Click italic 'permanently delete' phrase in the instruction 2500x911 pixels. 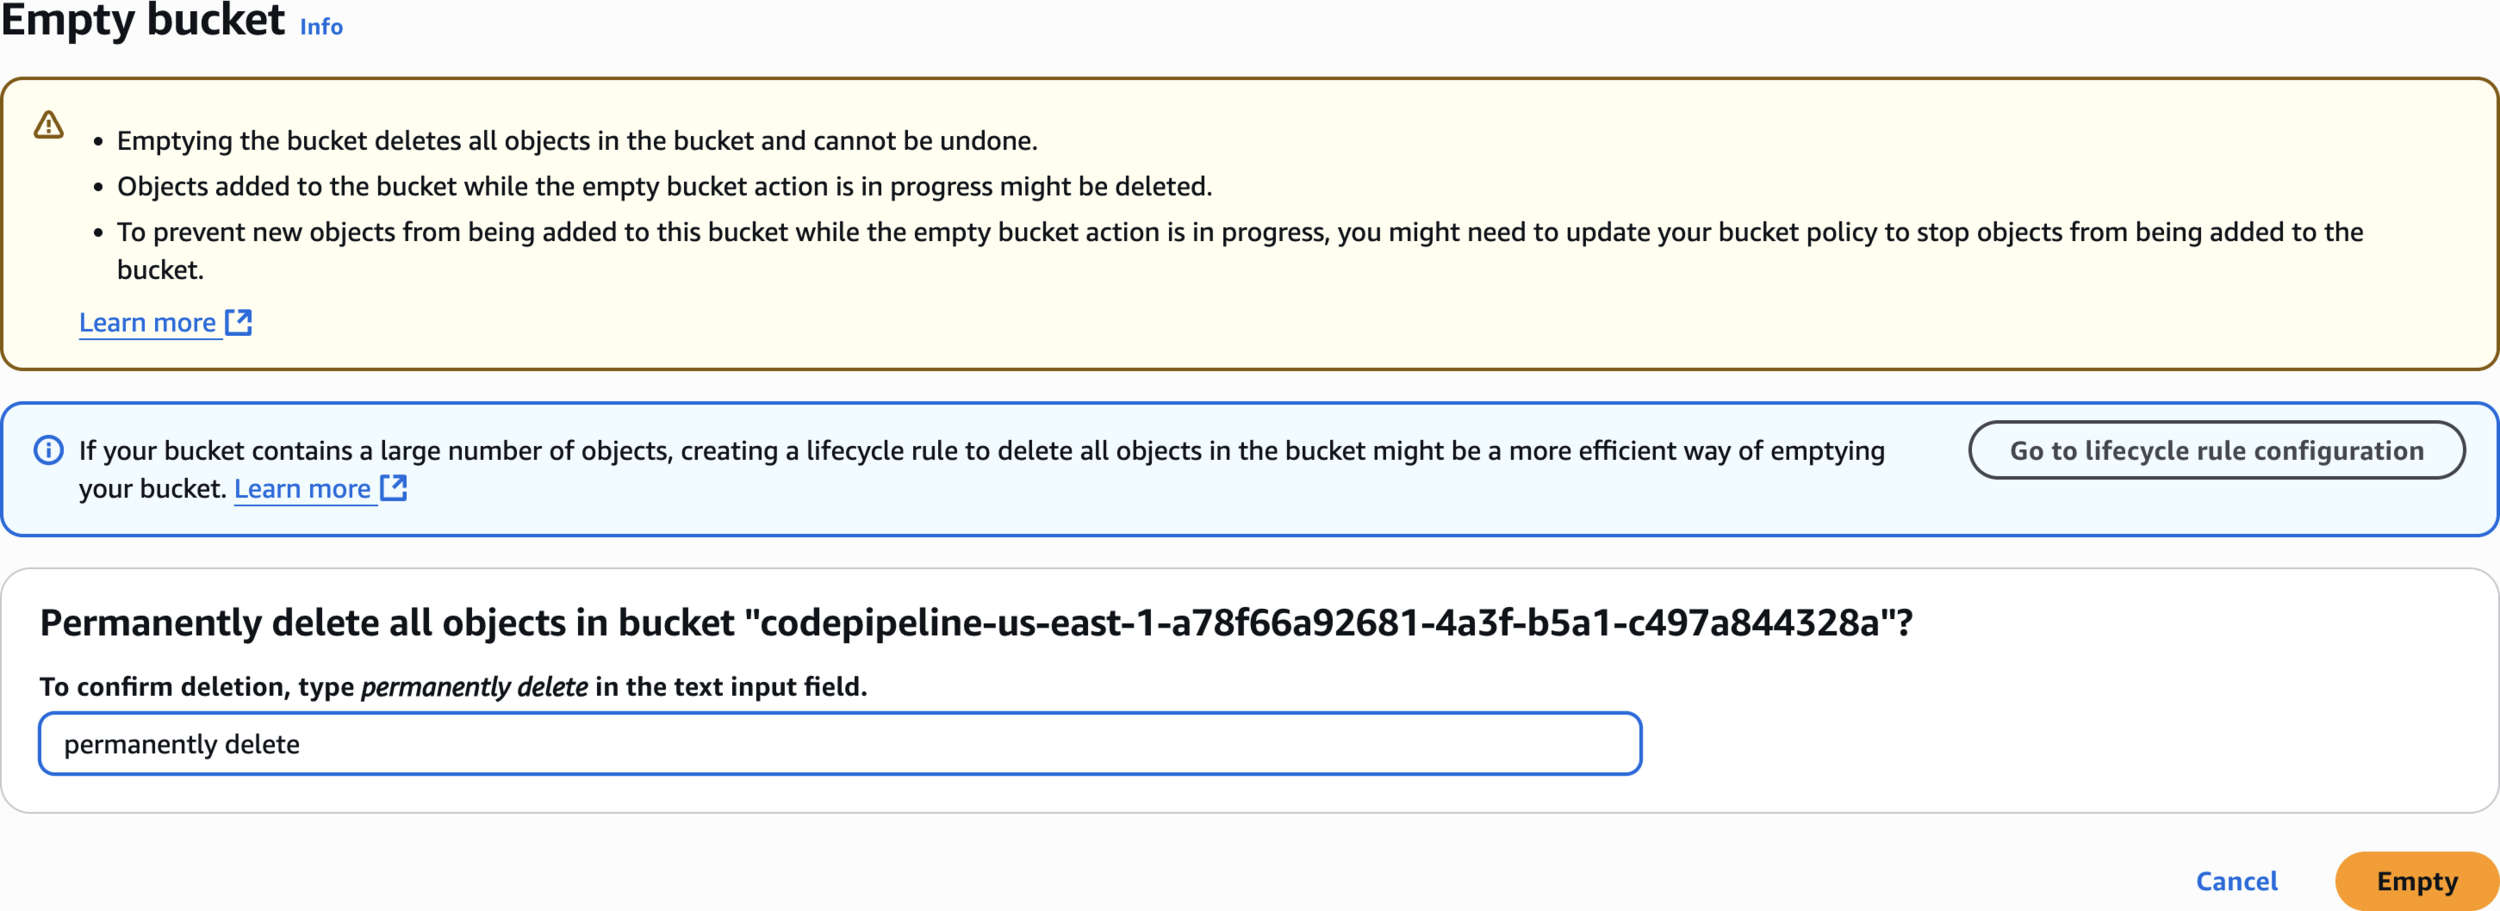point(474,687)
